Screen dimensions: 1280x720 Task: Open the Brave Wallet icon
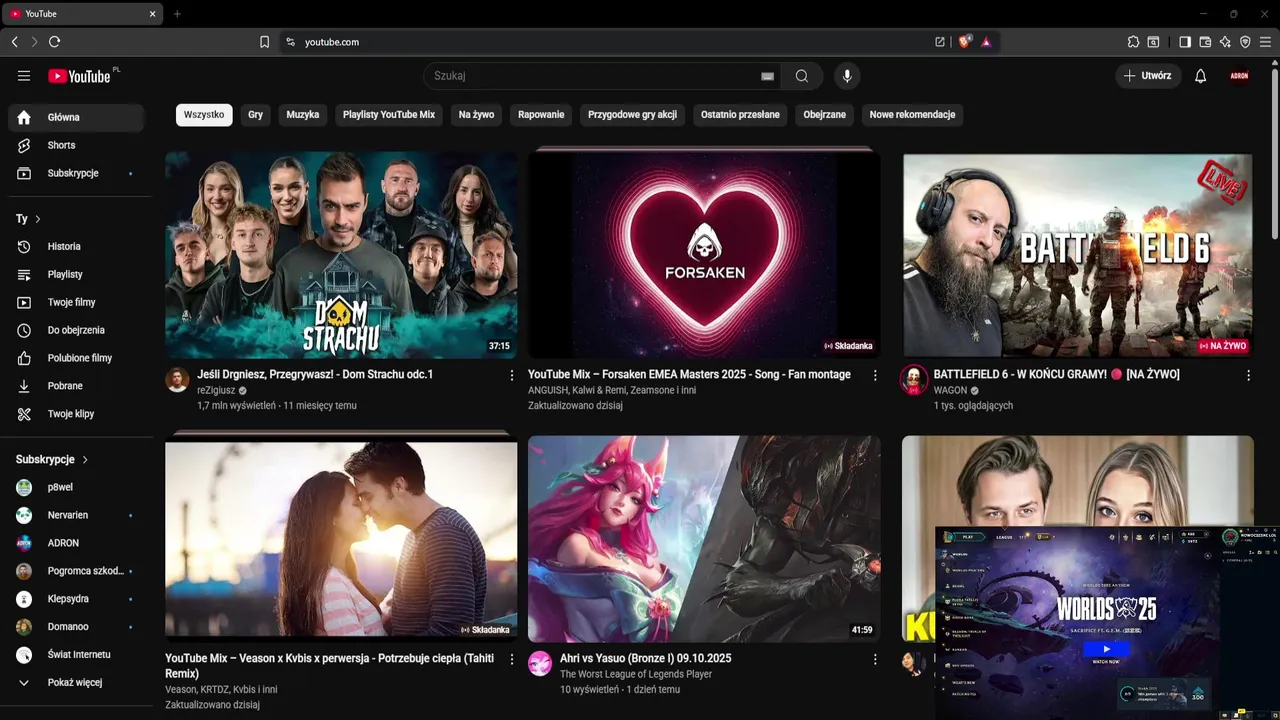tap(1205, 42)
